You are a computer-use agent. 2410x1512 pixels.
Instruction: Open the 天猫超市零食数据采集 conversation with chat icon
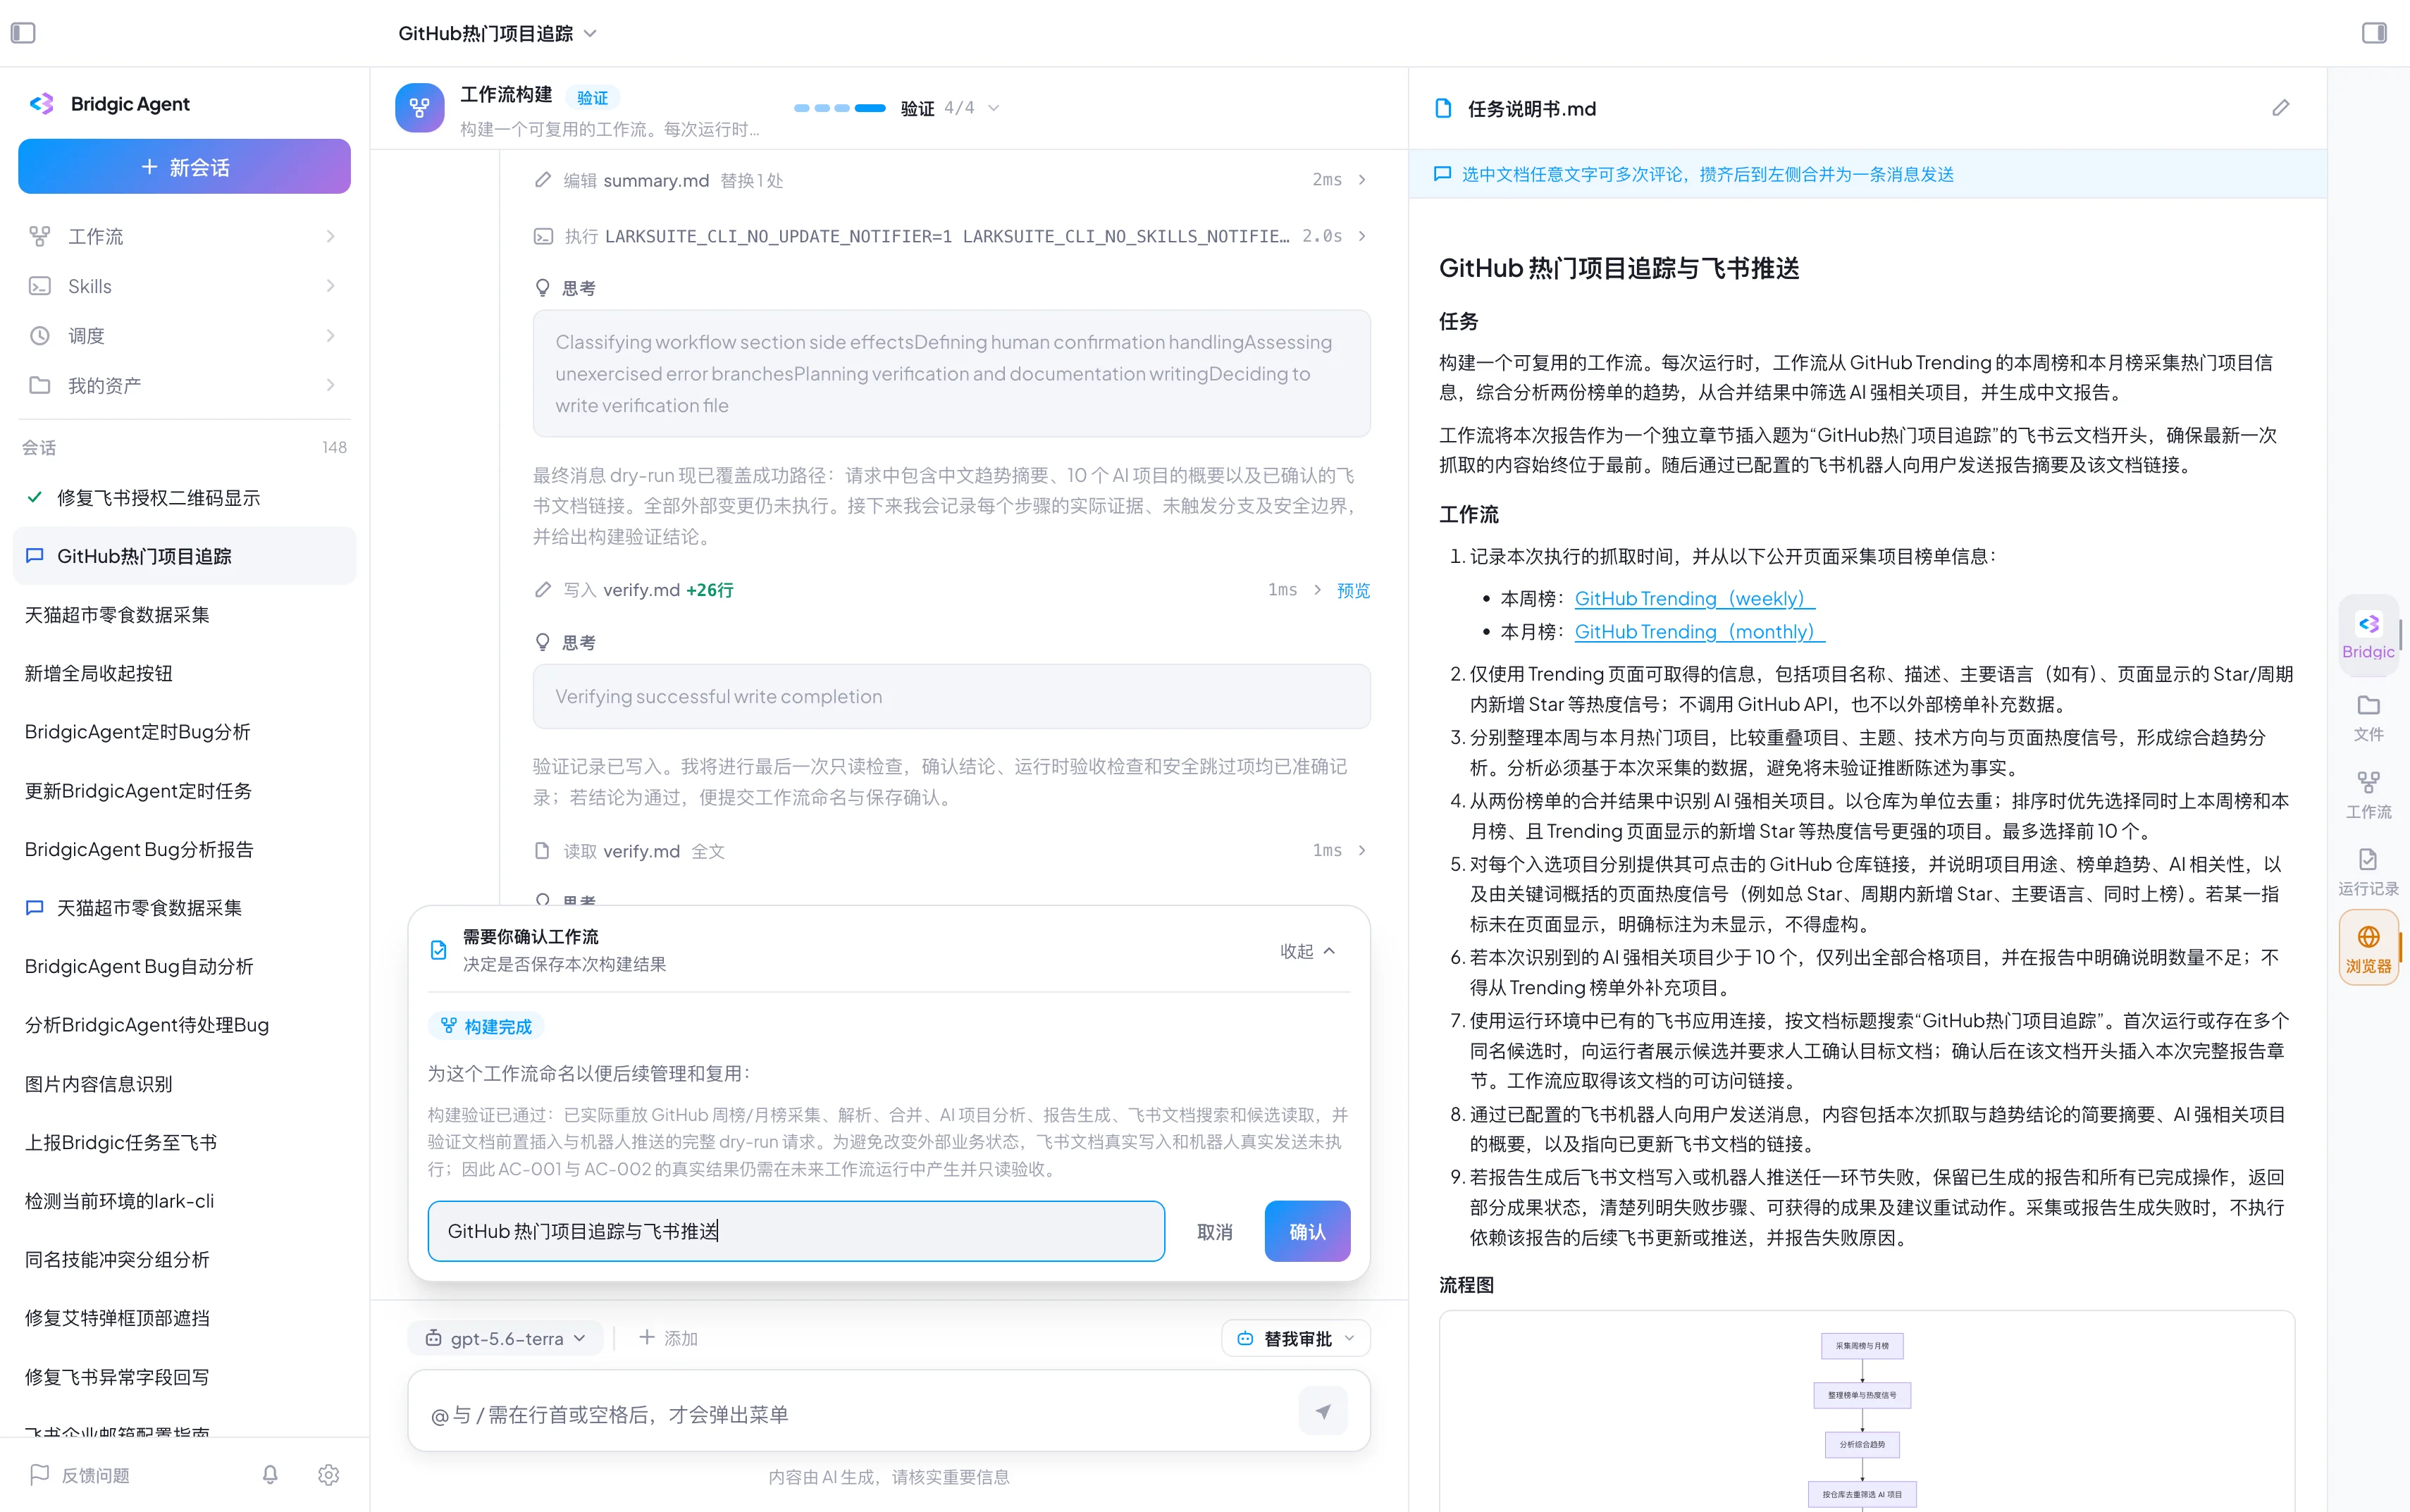(184, 907)
